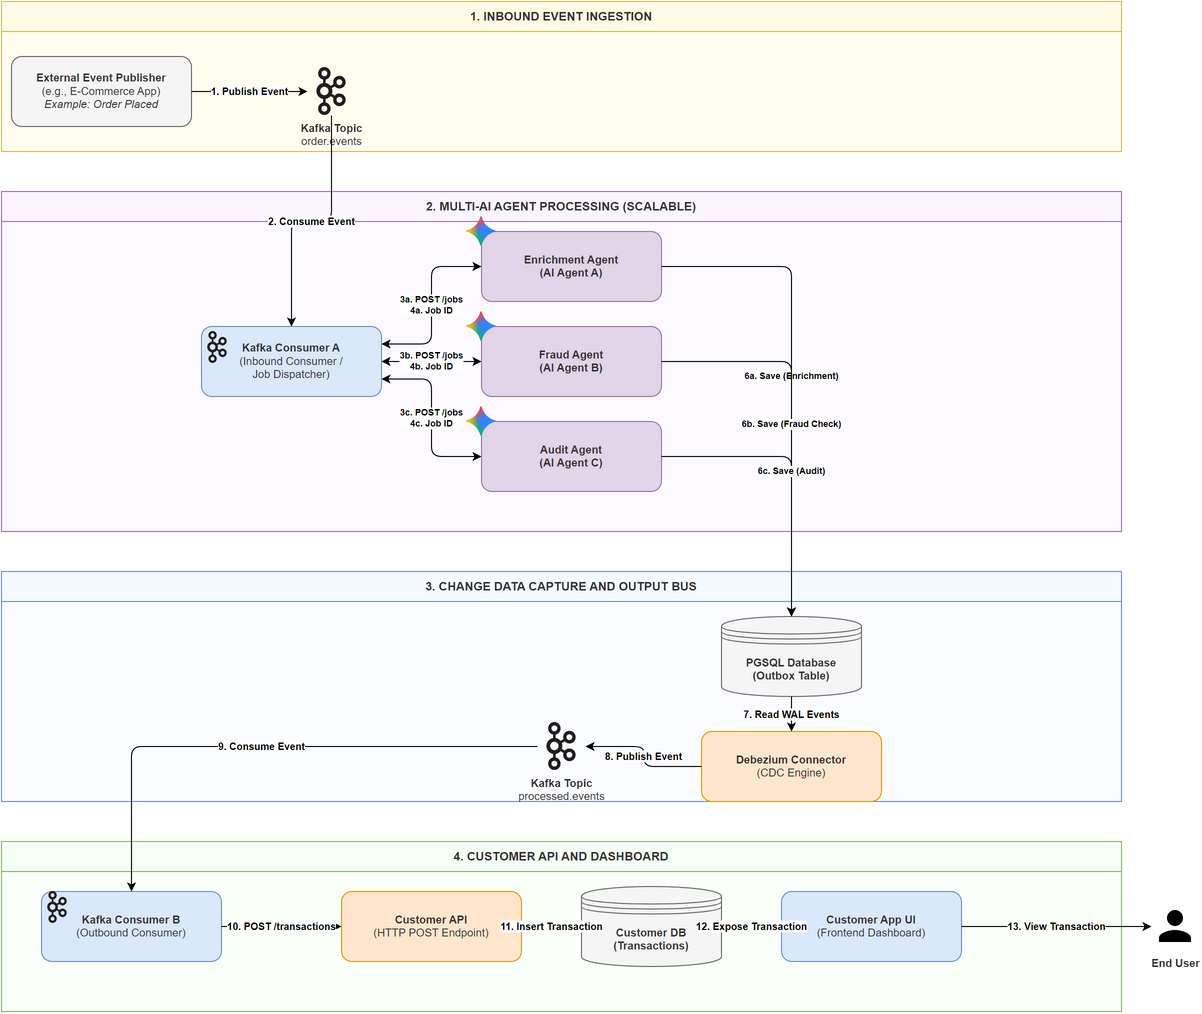1202x1014 pixels.
Task: Select the Customer App UI box
Action: pyautogui.click(x=871, y=927)
